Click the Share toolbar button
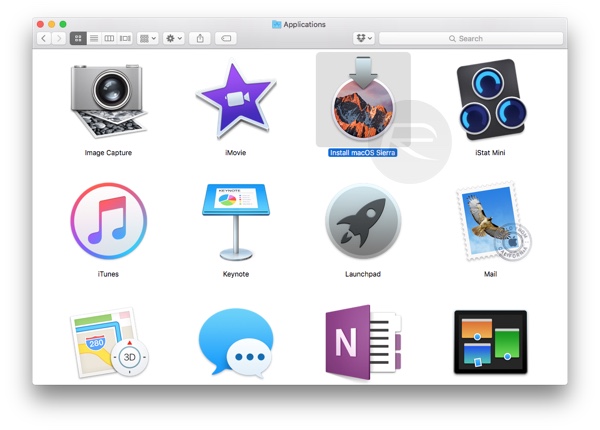600x430 pixels. (200, 38)
